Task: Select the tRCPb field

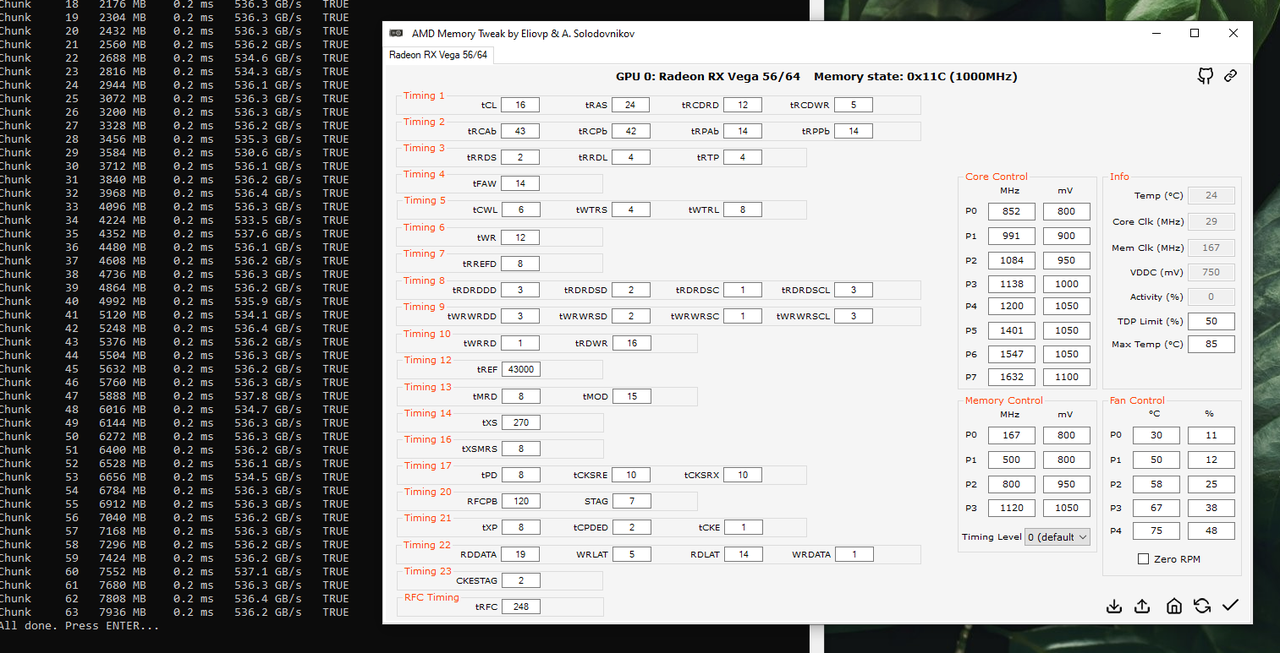Action: (630, 131)
